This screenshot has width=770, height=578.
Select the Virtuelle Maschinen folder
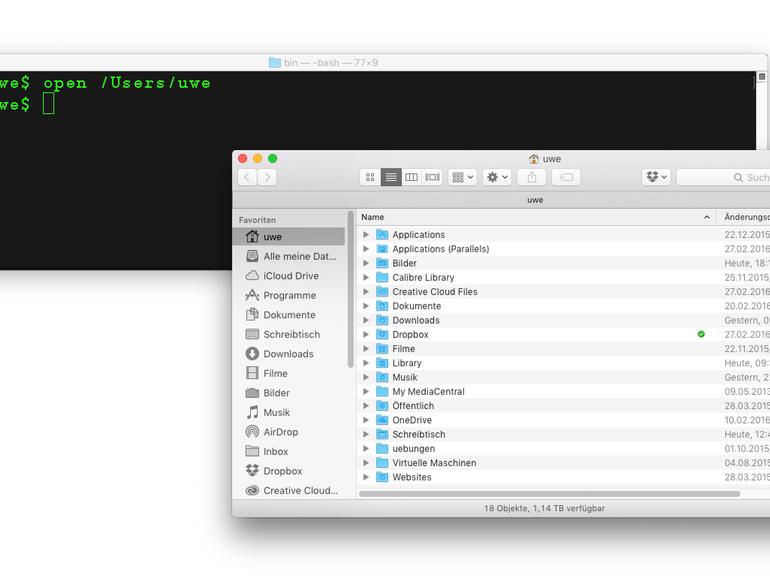(x=563, y=463)
